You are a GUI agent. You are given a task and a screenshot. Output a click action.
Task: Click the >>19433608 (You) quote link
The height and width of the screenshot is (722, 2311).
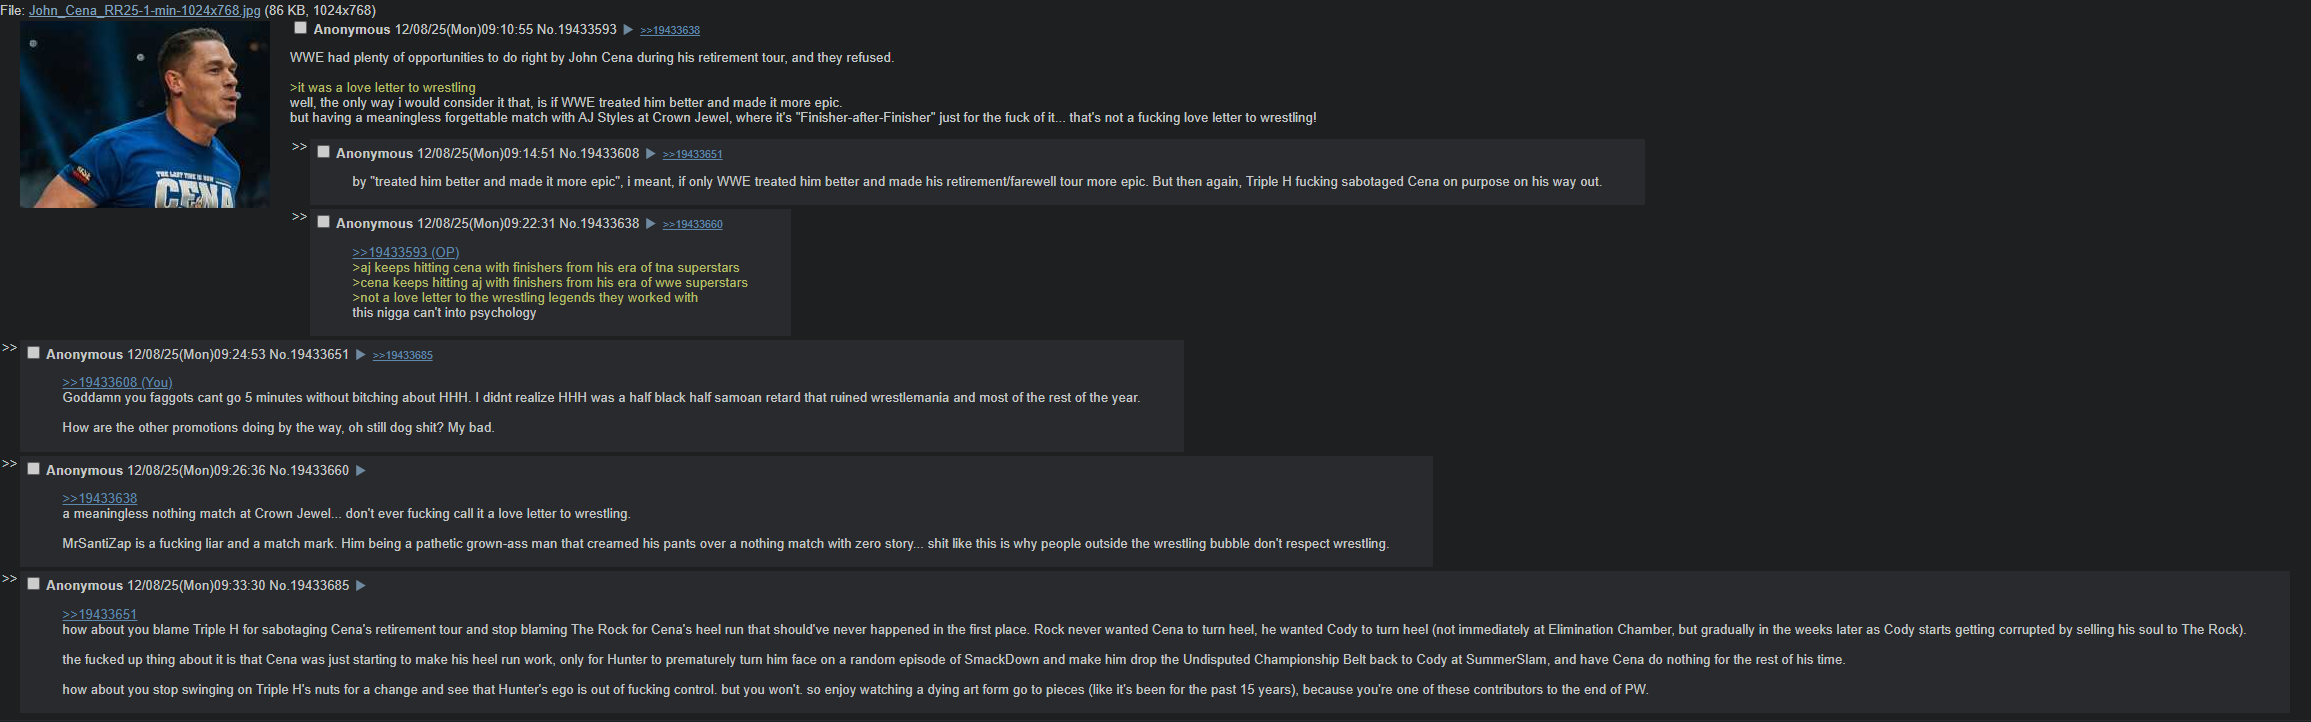pos(117,383)
